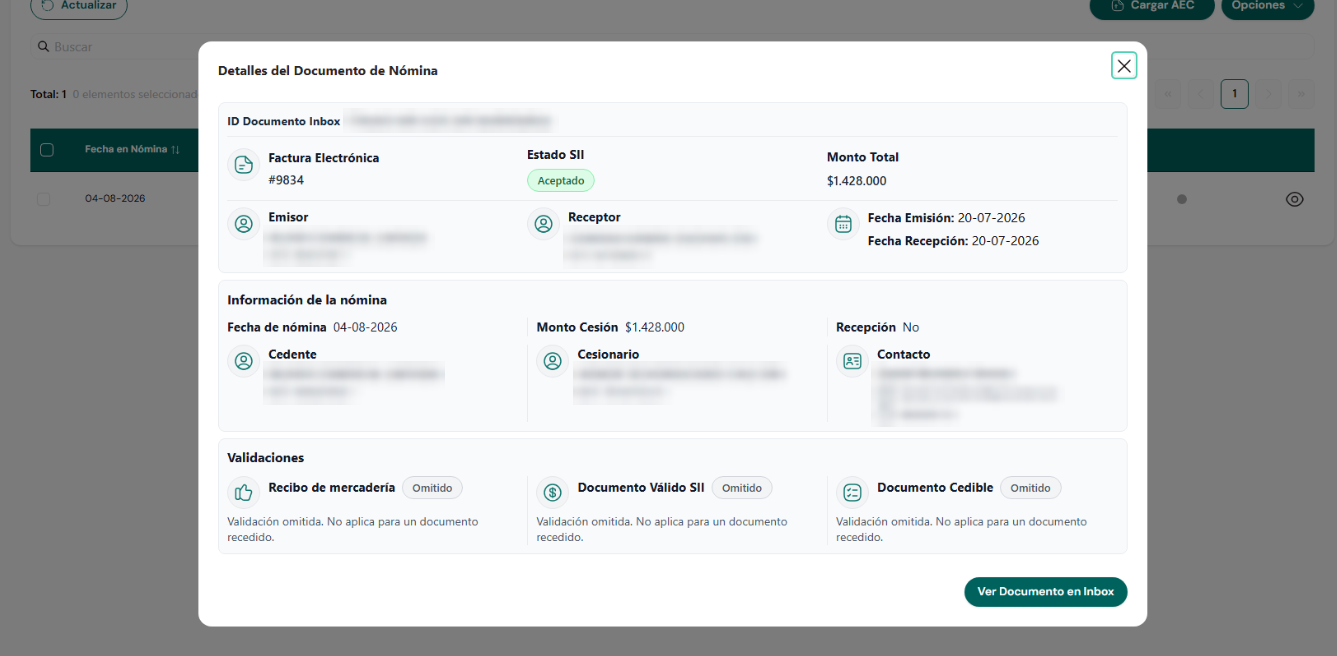Screen dimensions: 1337x656
Task: Click the Información de la nómina heading
Action: click(x=307, y=300)
